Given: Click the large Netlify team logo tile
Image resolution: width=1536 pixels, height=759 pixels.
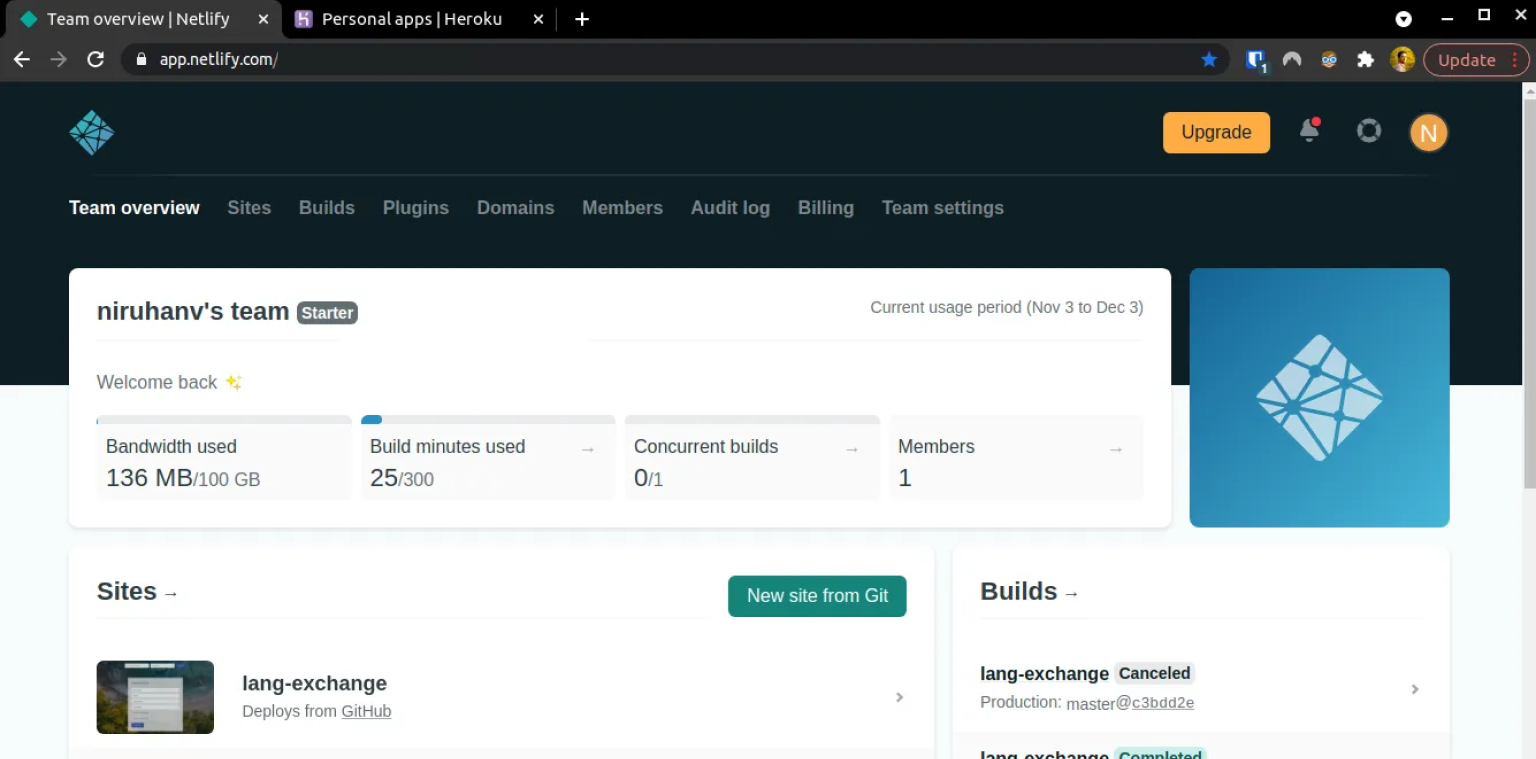Looking at the screenshot, I should pos(1319,397).
